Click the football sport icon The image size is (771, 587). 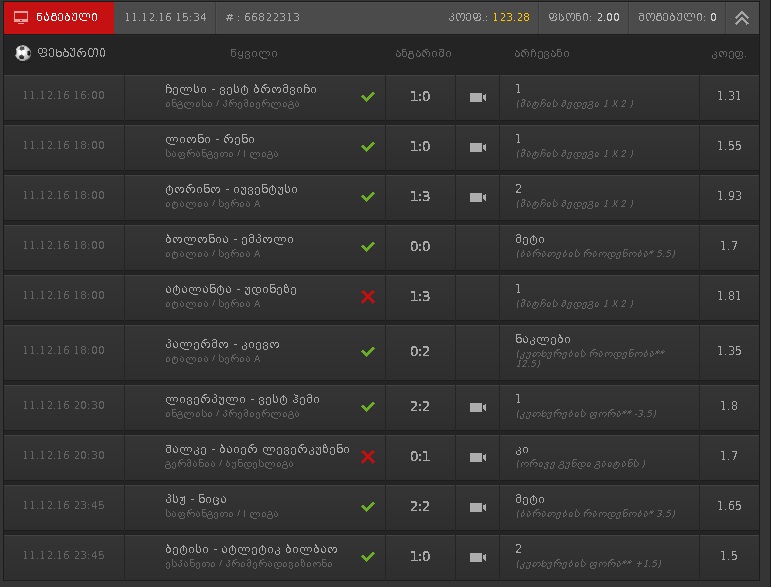coord(23,53)
